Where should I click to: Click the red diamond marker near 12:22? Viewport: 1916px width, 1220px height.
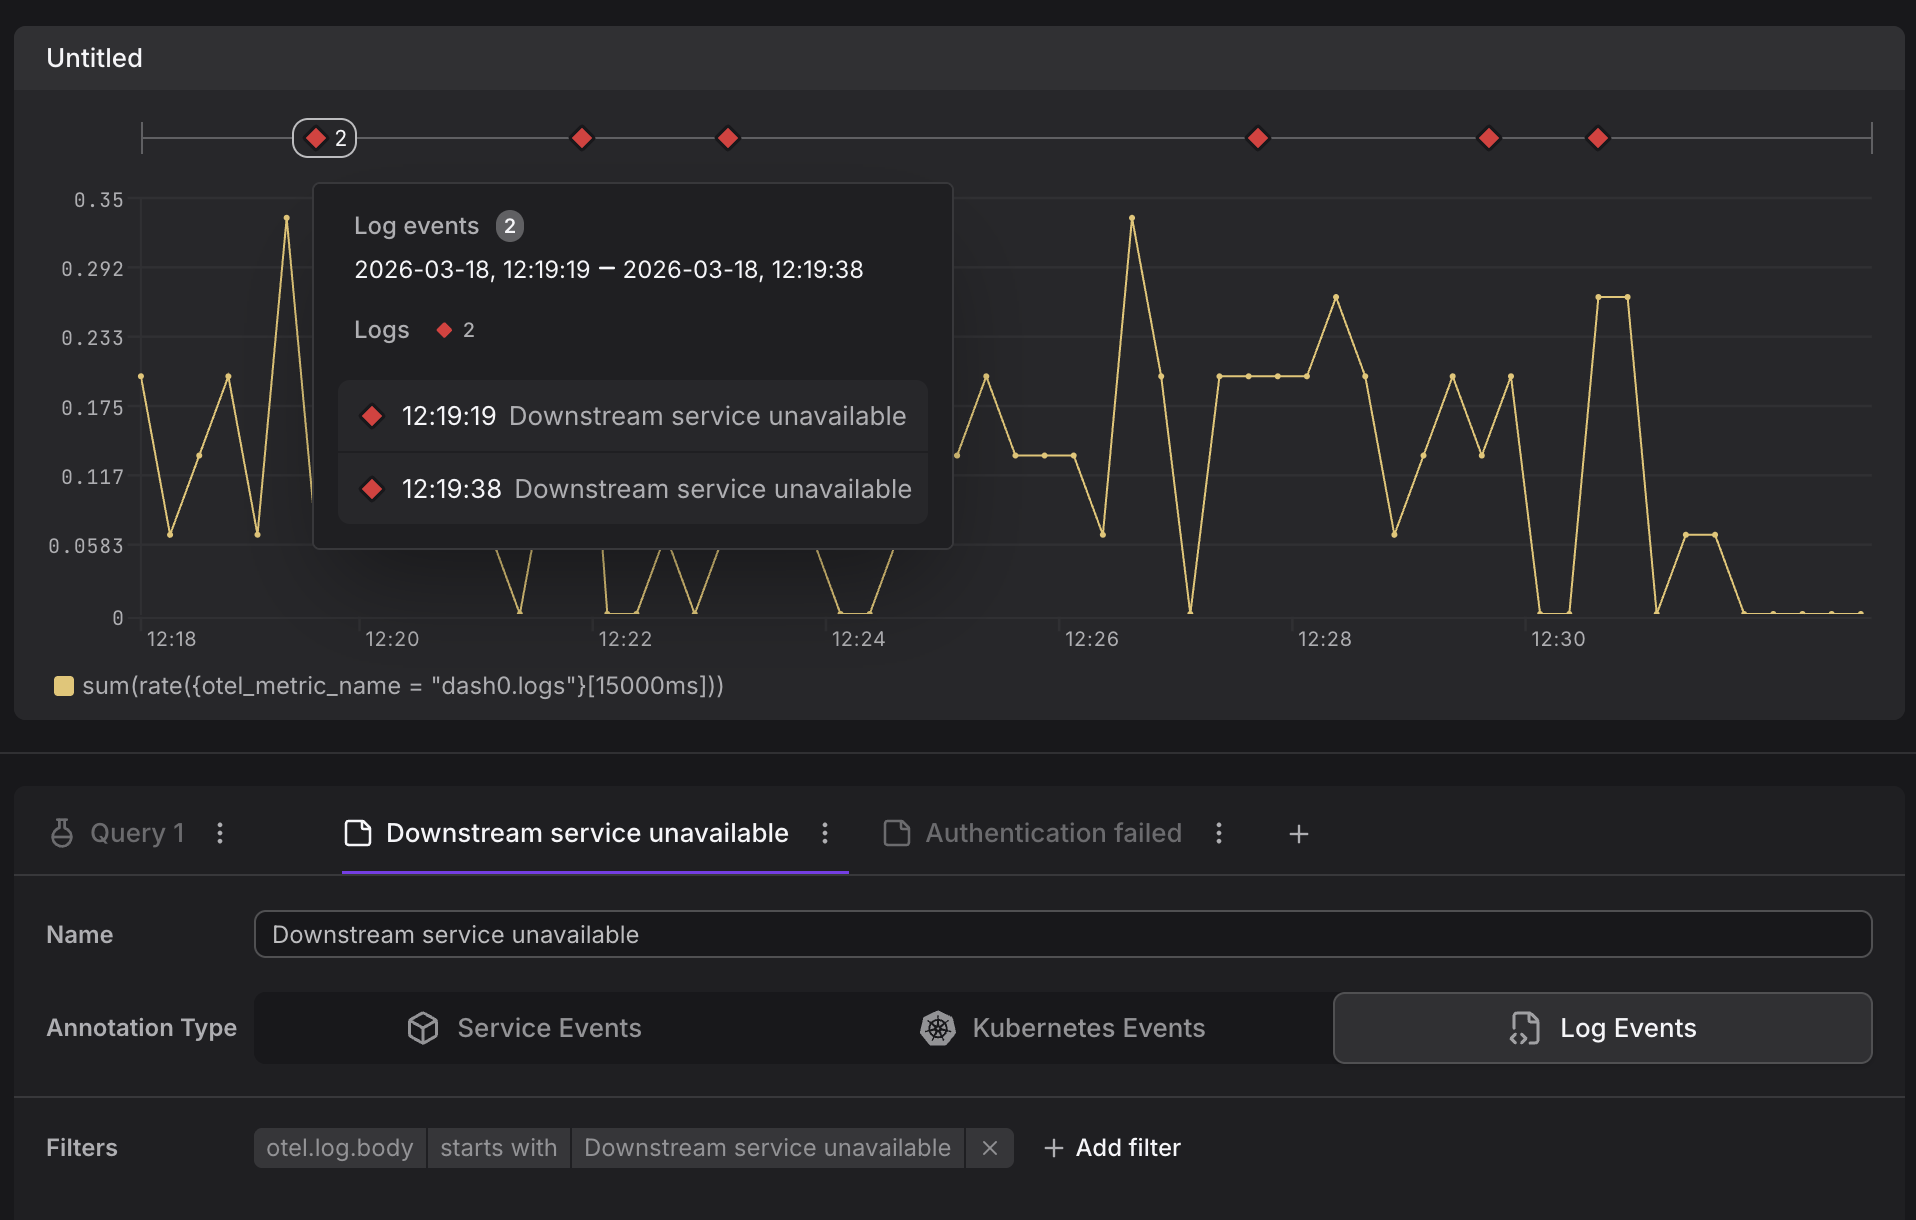(x=581, y=138)
